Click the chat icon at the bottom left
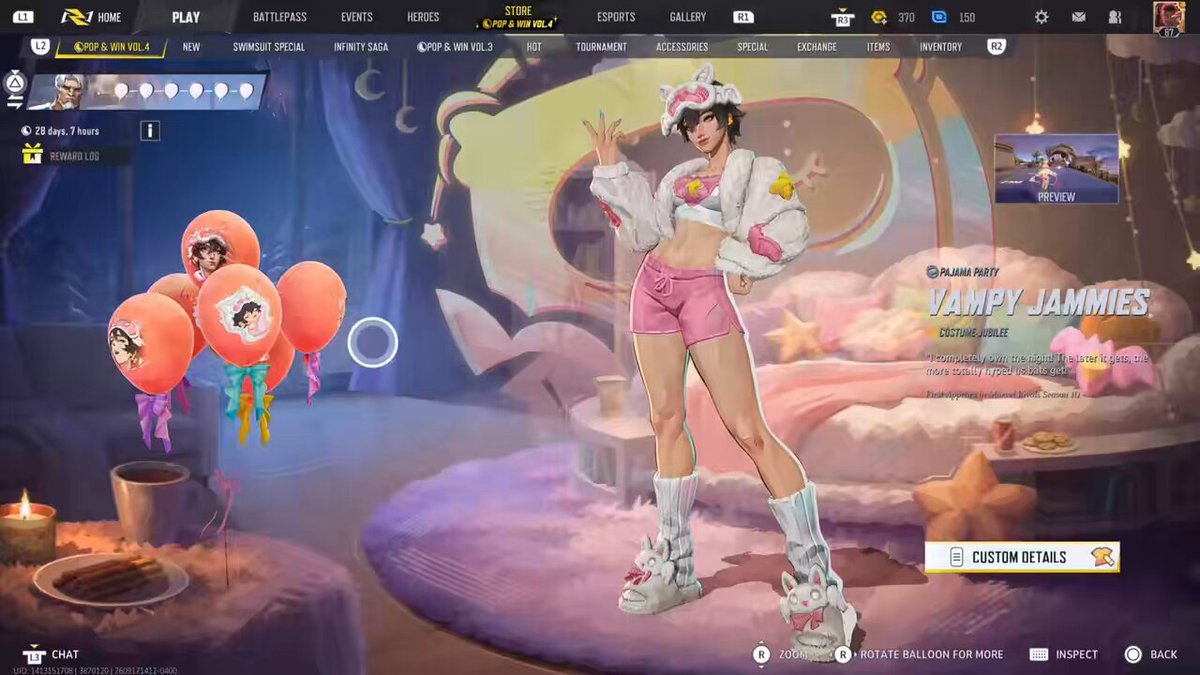1200x675 pixels. [35, 654]
